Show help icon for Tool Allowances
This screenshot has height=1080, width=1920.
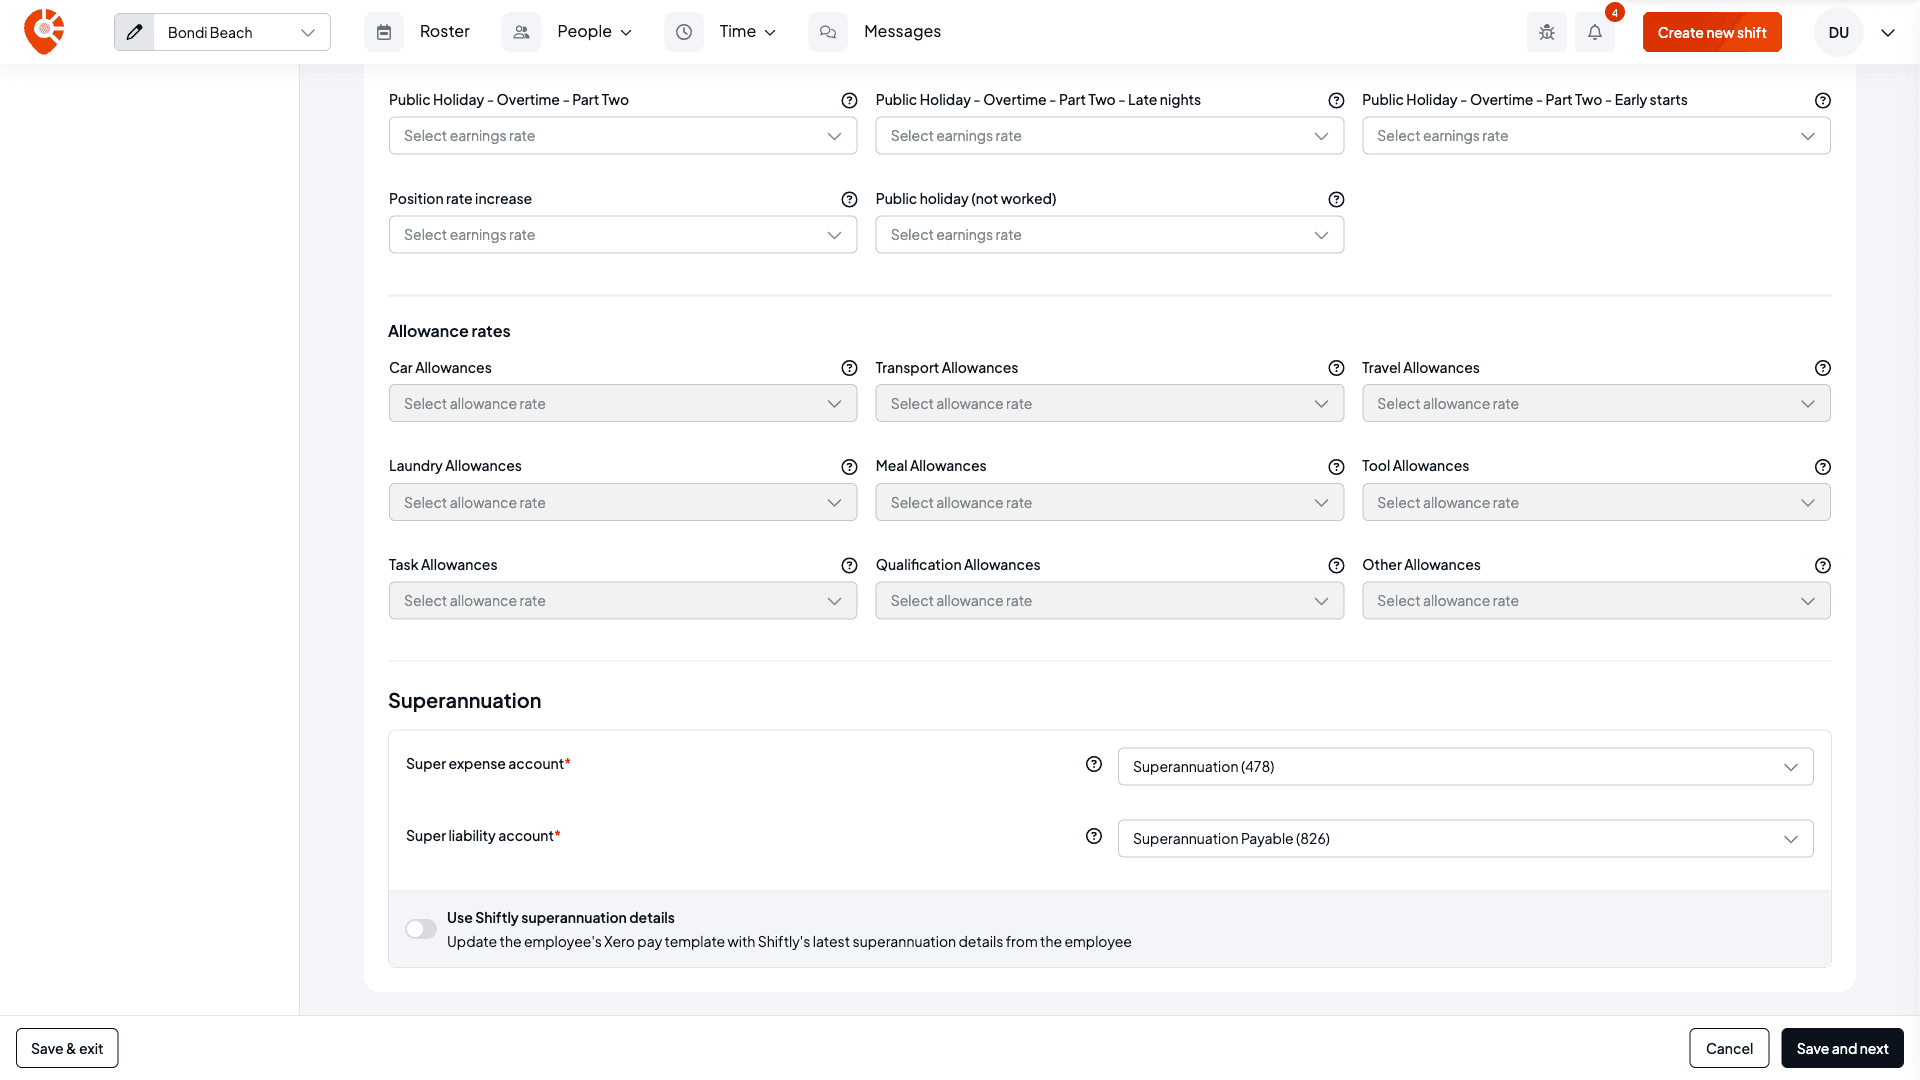point(1823,467)
